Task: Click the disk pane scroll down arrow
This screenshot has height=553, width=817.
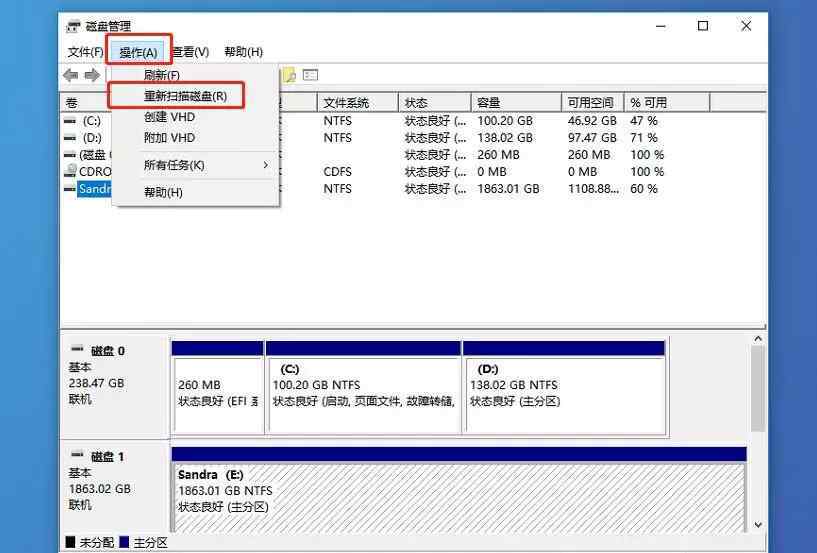Action: (x=757, y=524)
